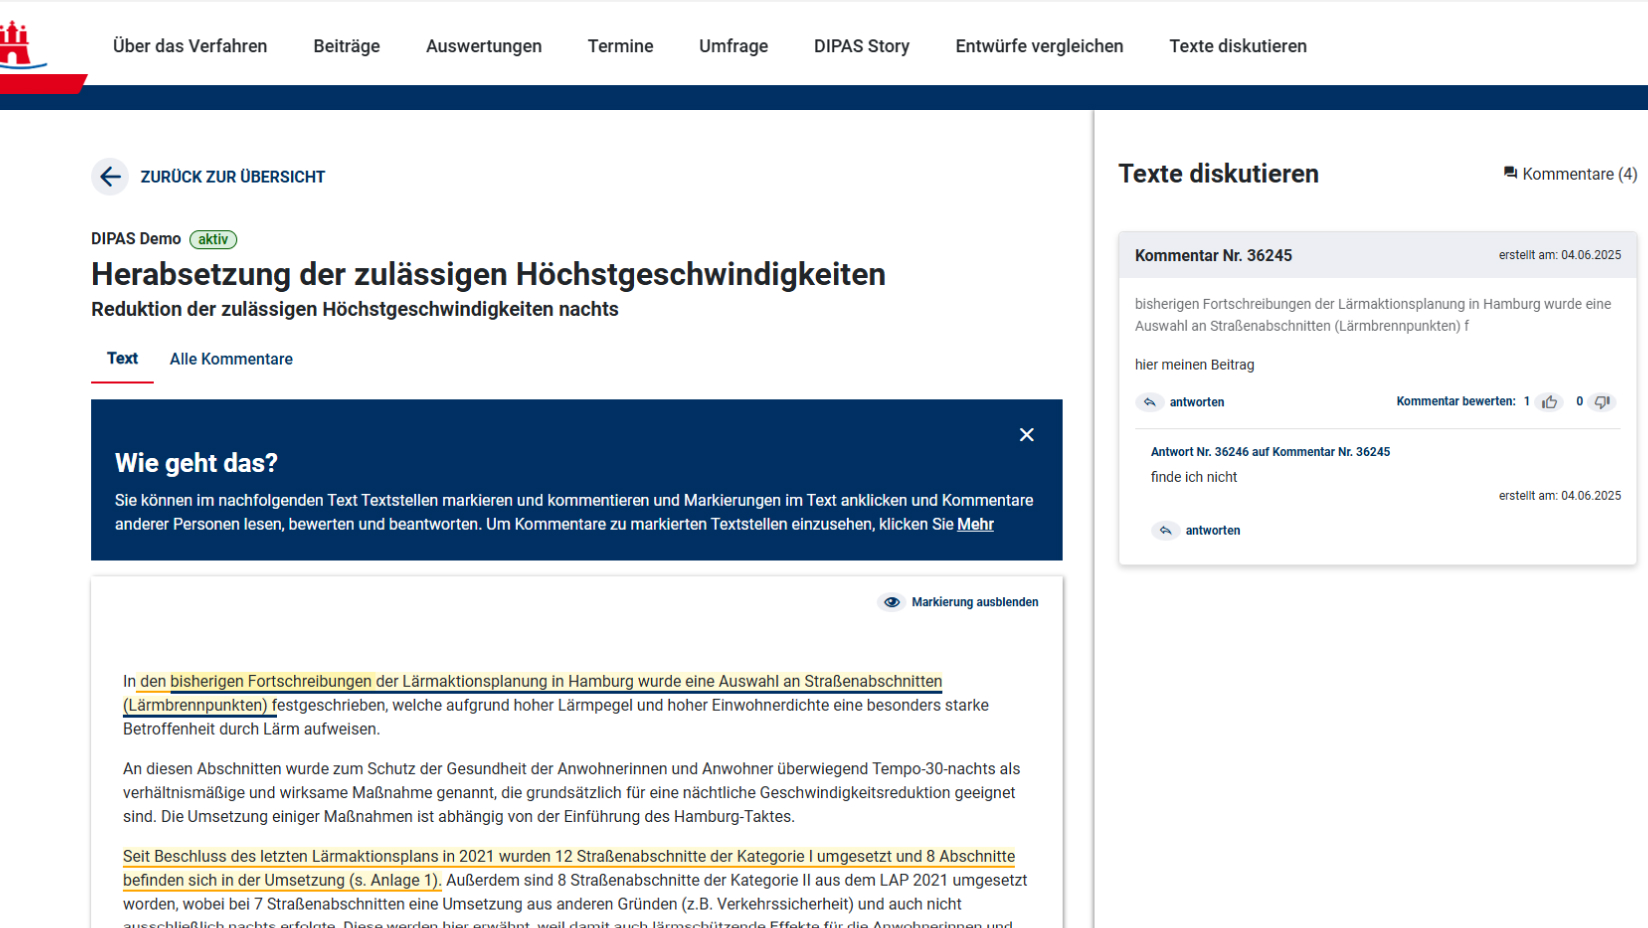The width and height of the screenshot is (1648, 928).
Task: Click the back arrow next to ZURÜCK ZUR ÜBERSICHT
Action: pyautogui.click(x=109, y=177)
